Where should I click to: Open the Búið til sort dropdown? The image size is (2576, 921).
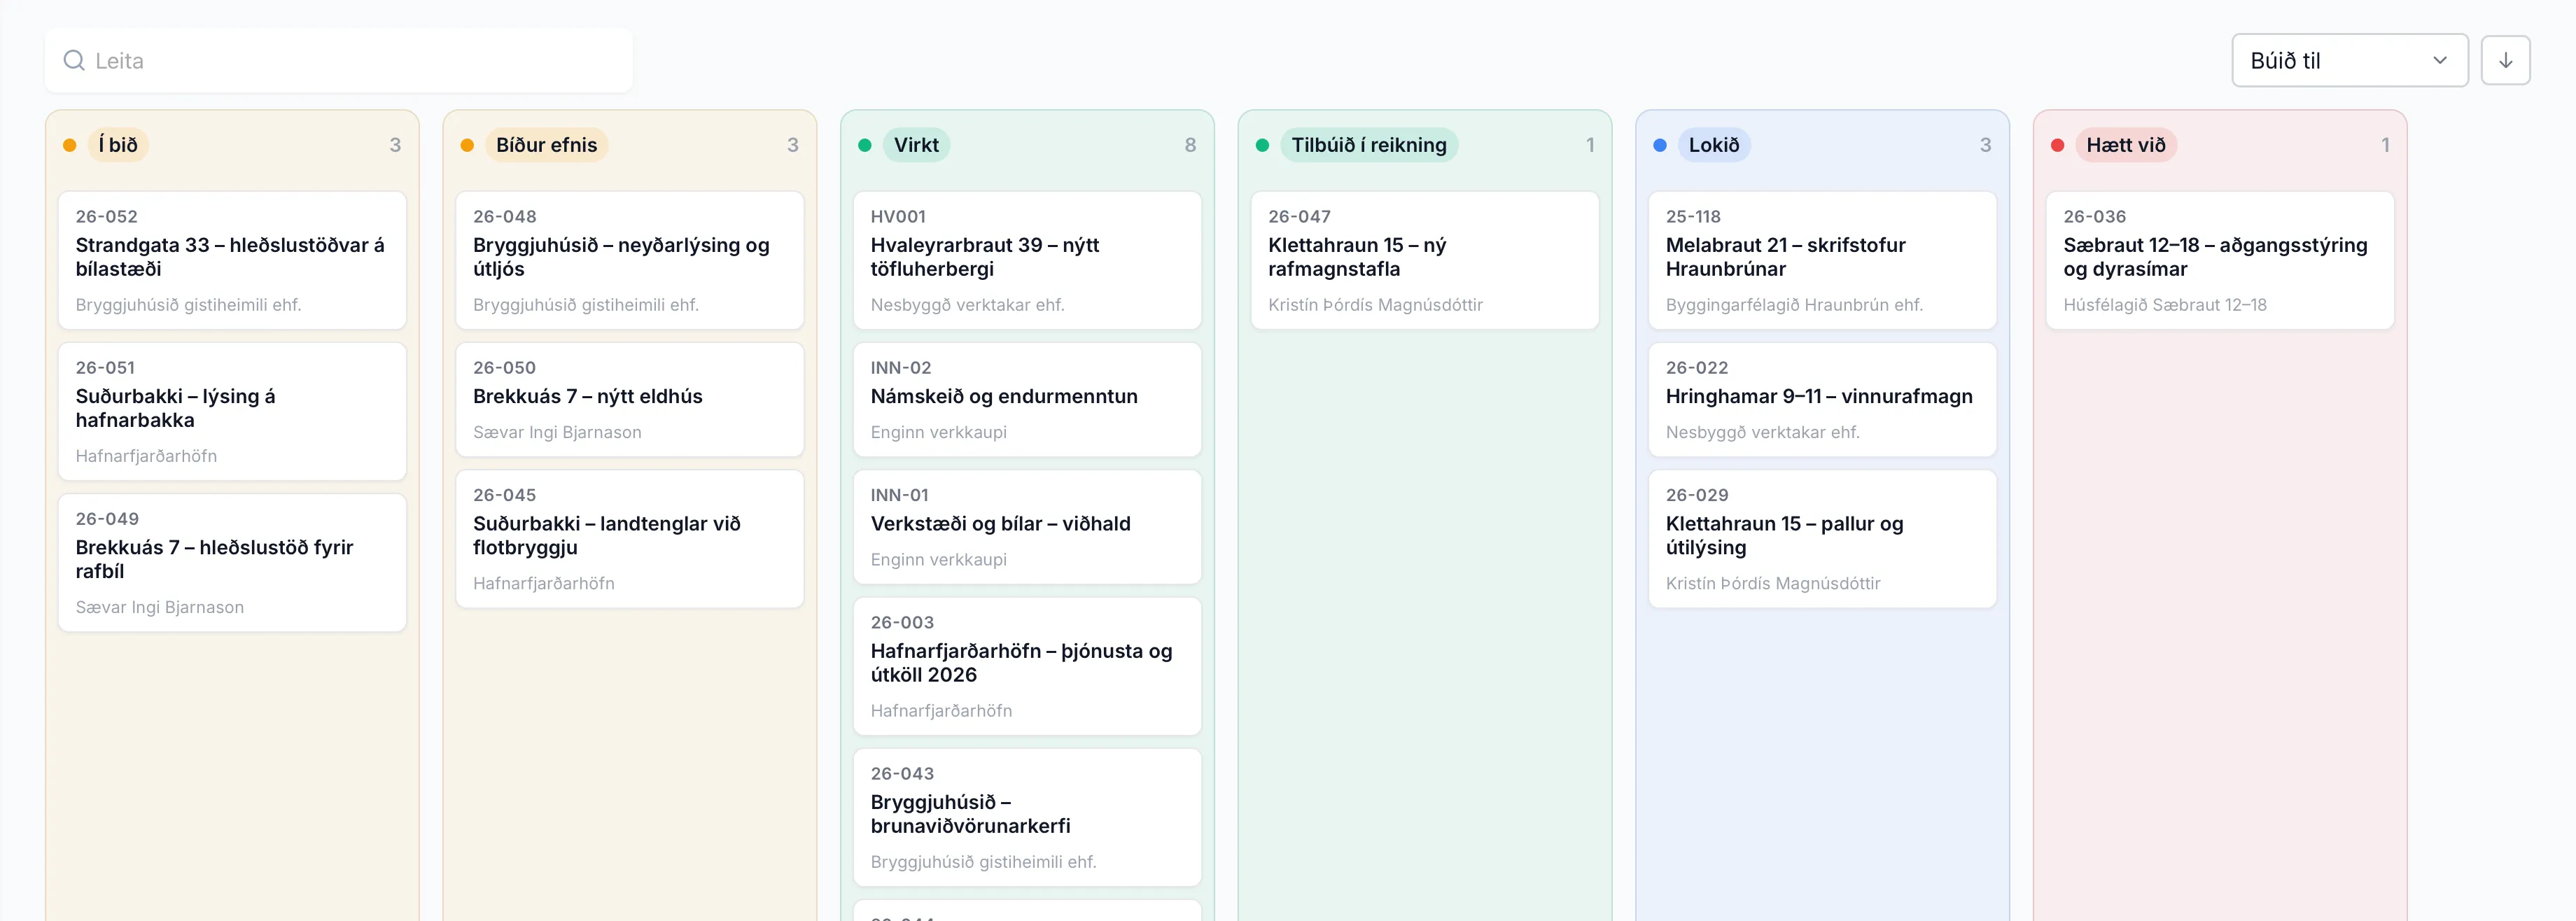point(2349,61)
